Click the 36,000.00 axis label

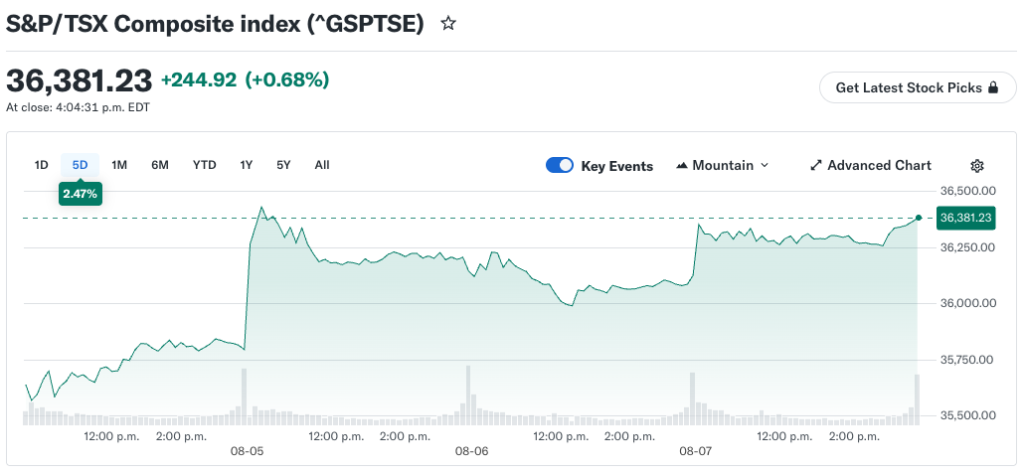point(968,303)
